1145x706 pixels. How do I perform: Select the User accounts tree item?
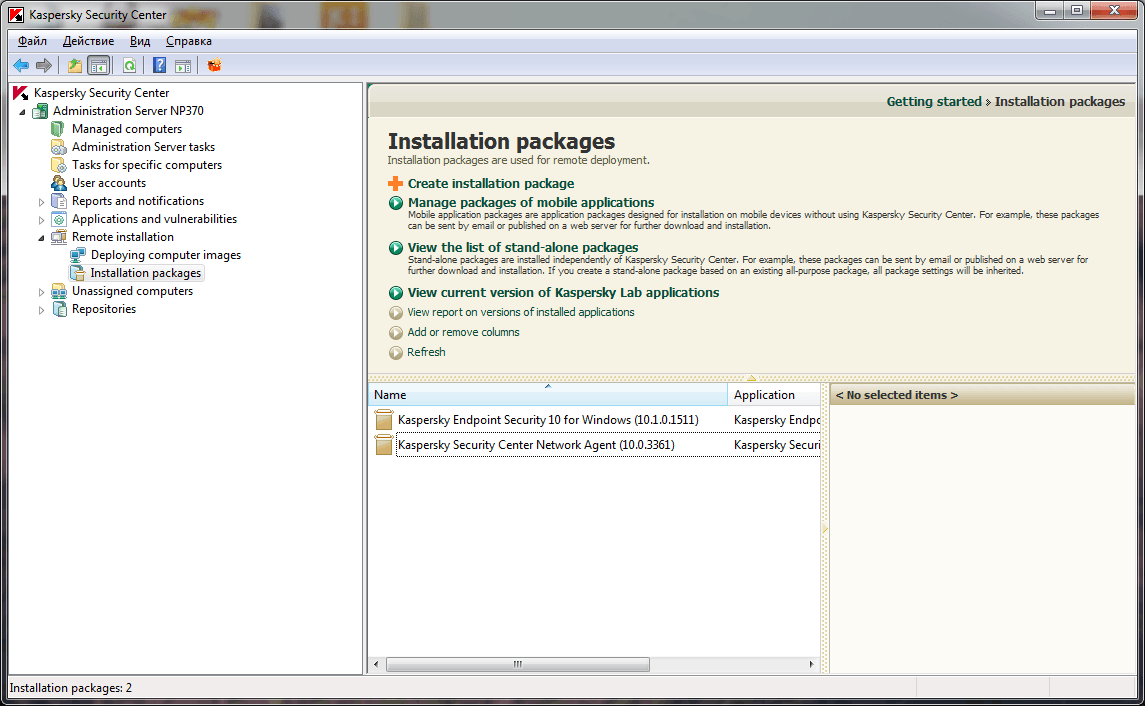(x=109, y=183)
